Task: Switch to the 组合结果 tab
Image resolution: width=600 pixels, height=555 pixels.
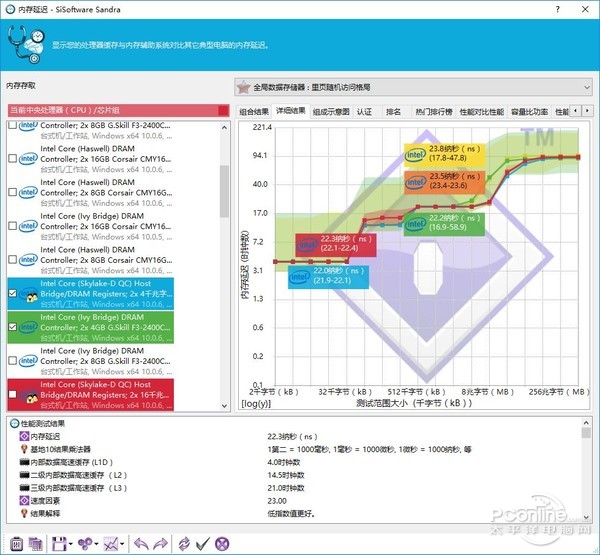Action: coord(254,112)
